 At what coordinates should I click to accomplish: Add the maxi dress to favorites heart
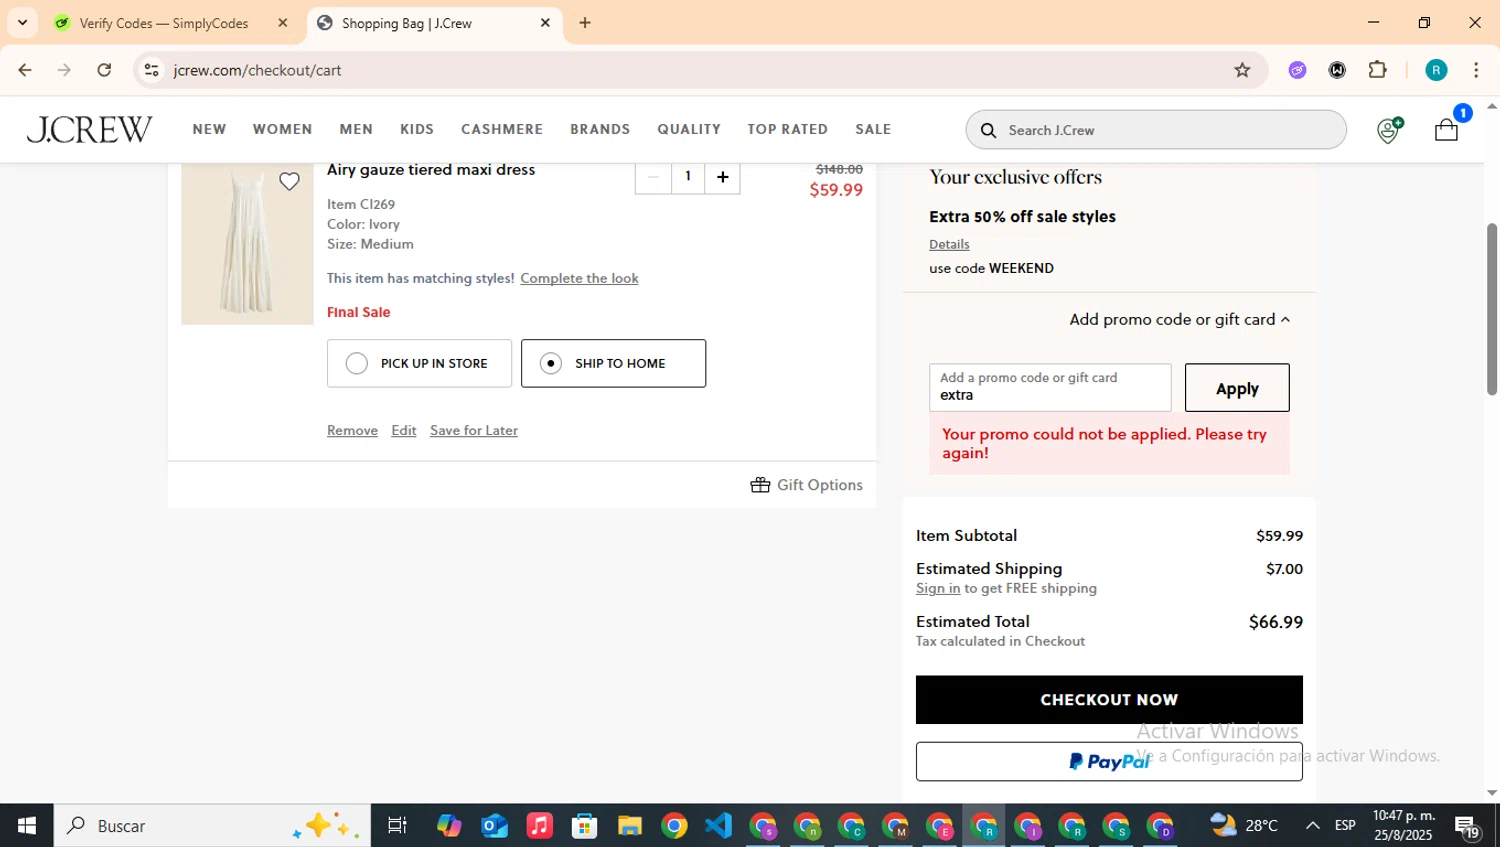289,181
